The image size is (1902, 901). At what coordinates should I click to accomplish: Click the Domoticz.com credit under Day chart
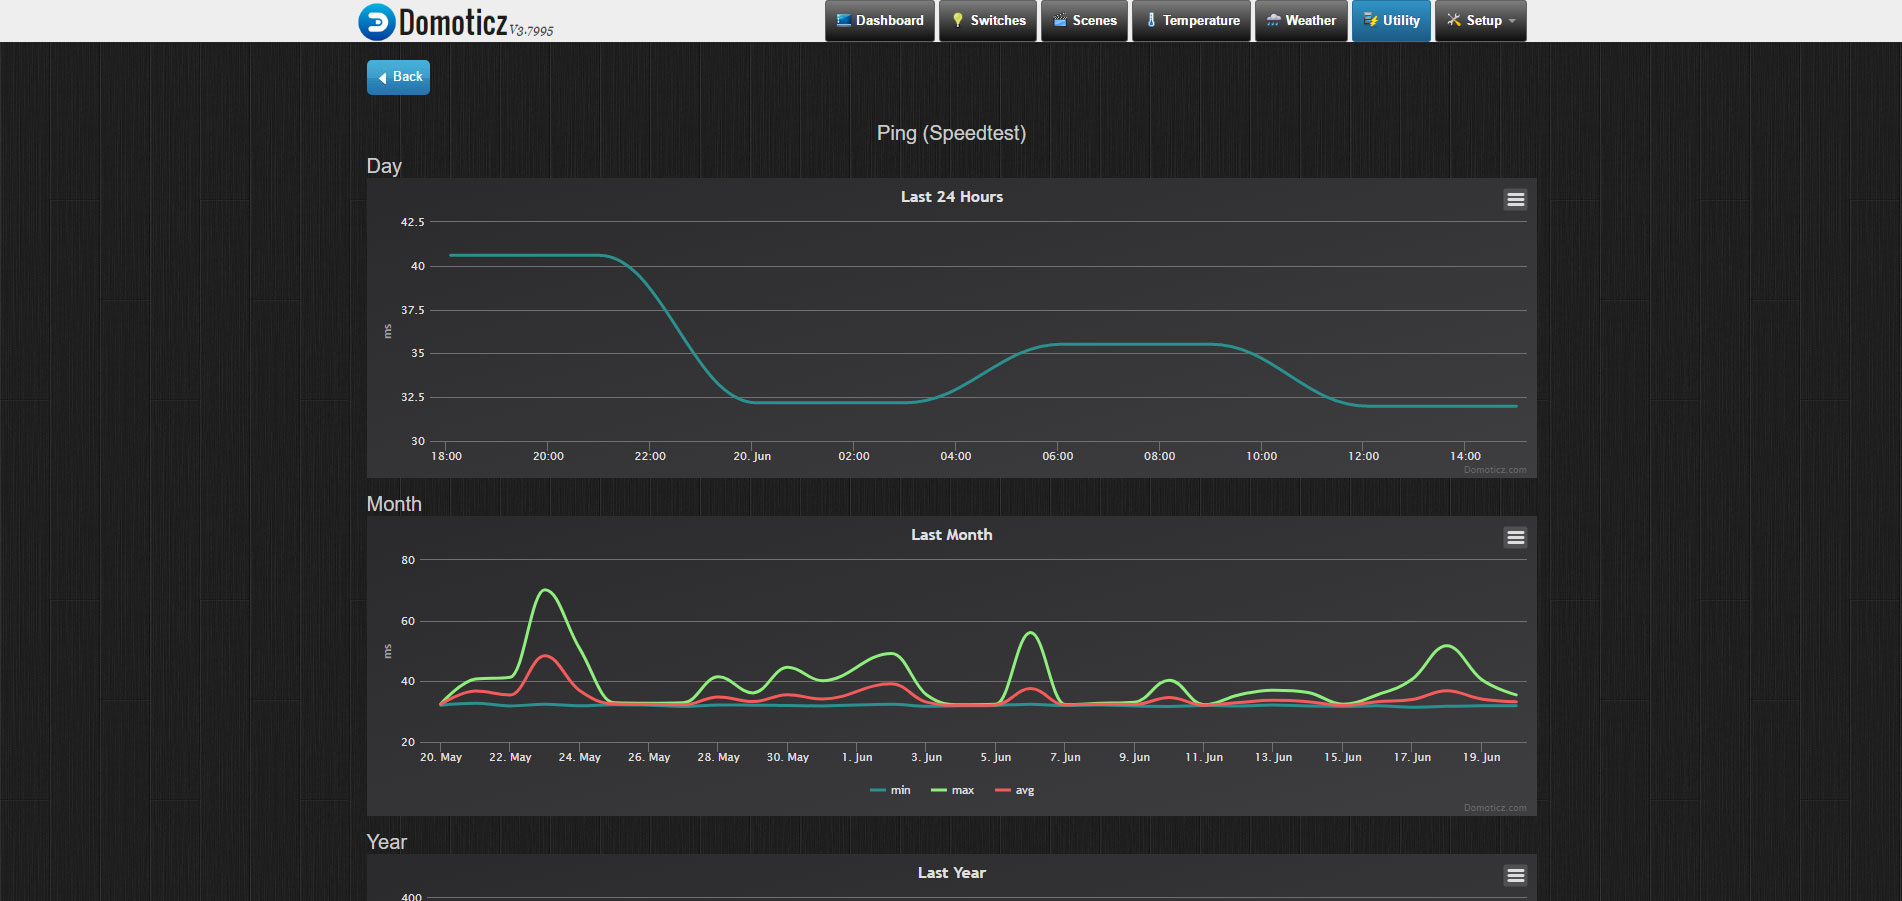click(1495, 470)
